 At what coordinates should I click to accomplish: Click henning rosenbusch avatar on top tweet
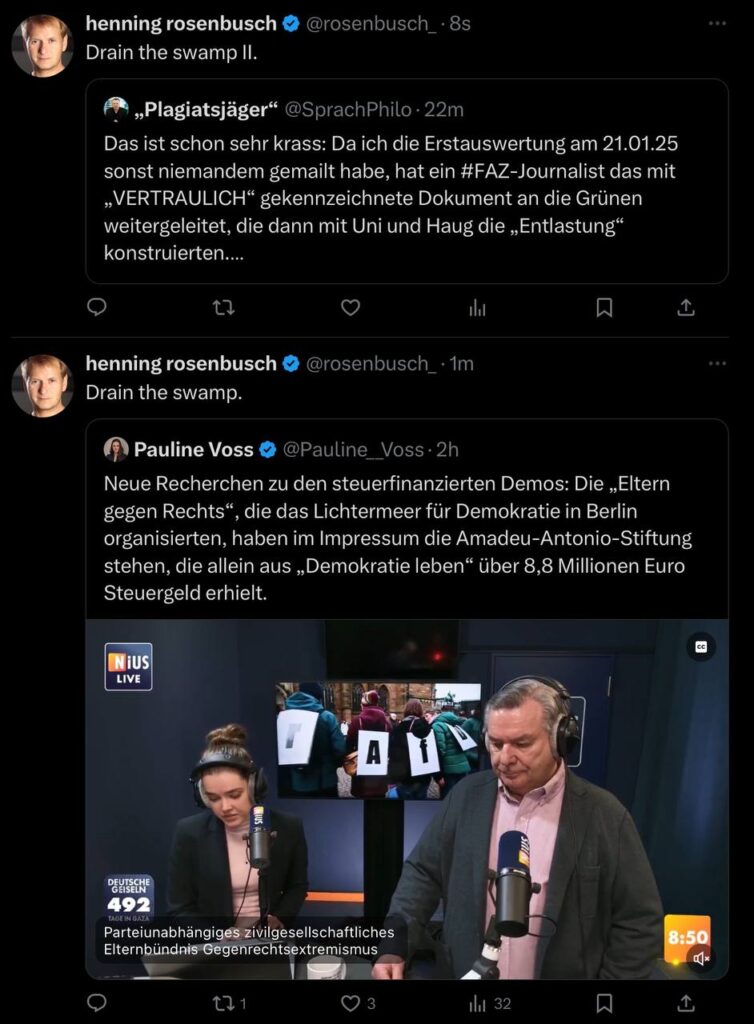[42, 46]
